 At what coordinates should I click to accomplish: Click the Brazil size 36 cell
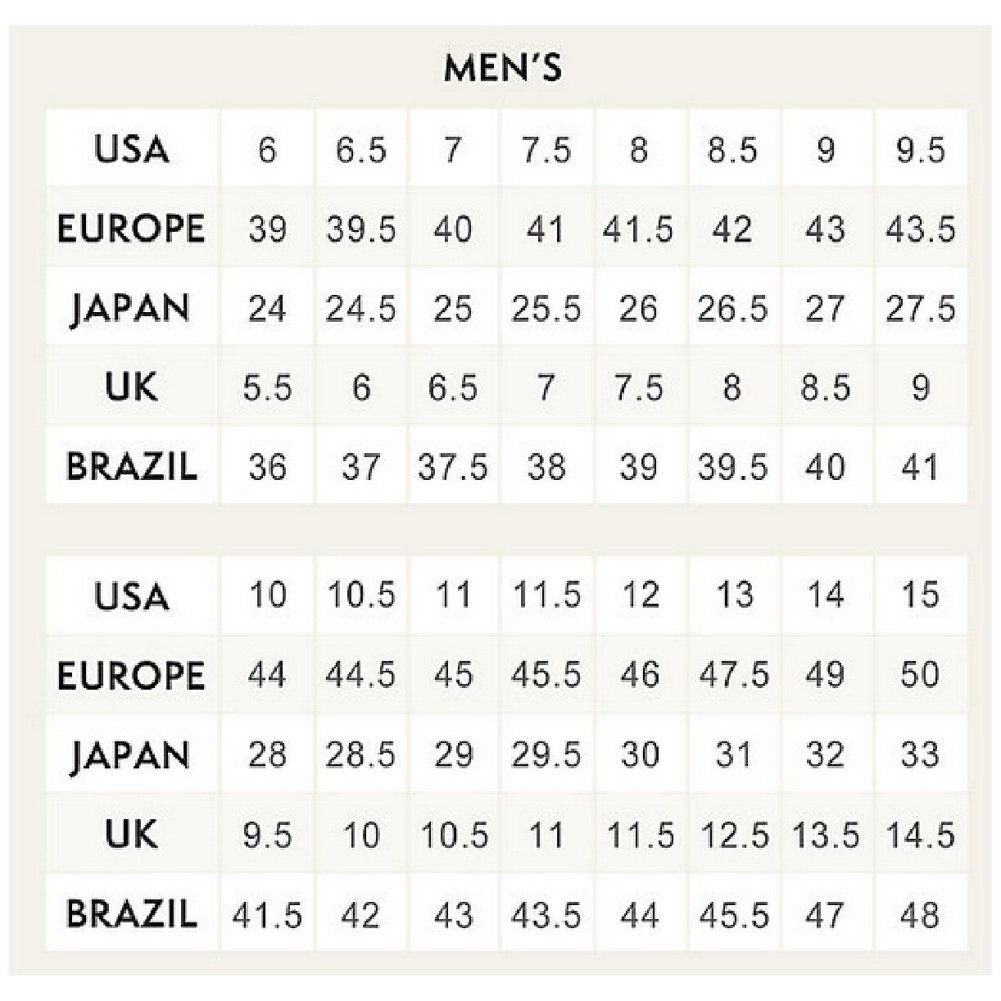[x=267, y=467]
